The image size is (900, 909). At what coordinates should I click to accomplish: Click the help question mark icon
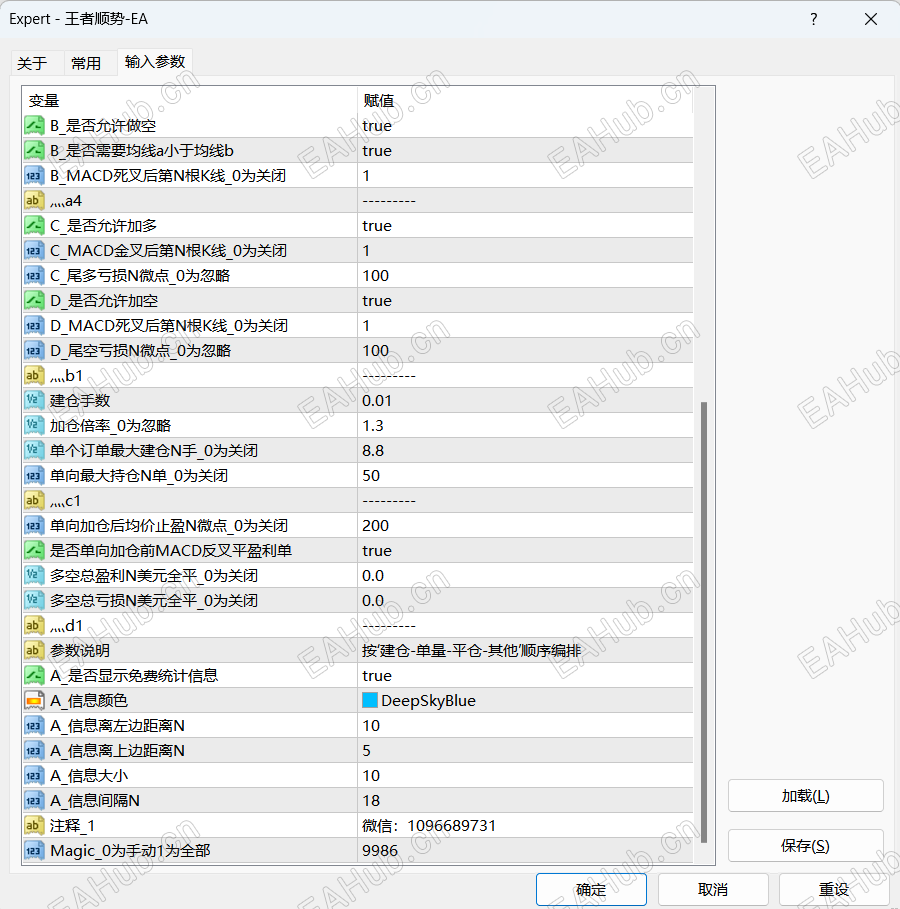coord(813,19)
